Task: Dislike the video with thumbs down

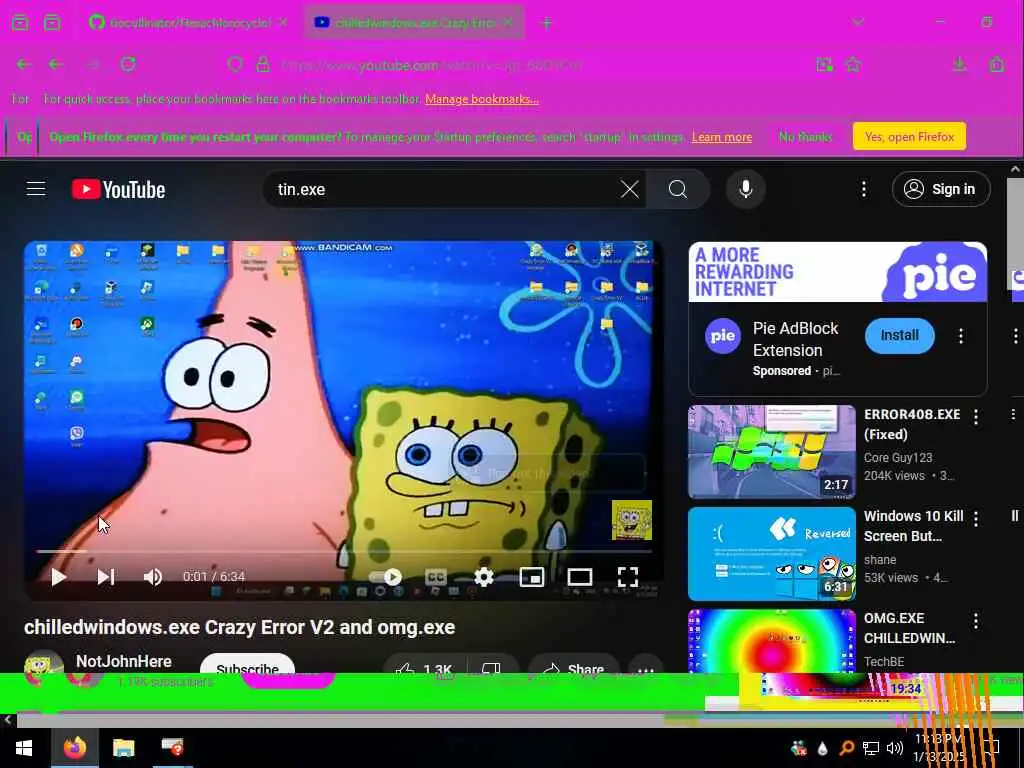Action: [x=491, y=666]
